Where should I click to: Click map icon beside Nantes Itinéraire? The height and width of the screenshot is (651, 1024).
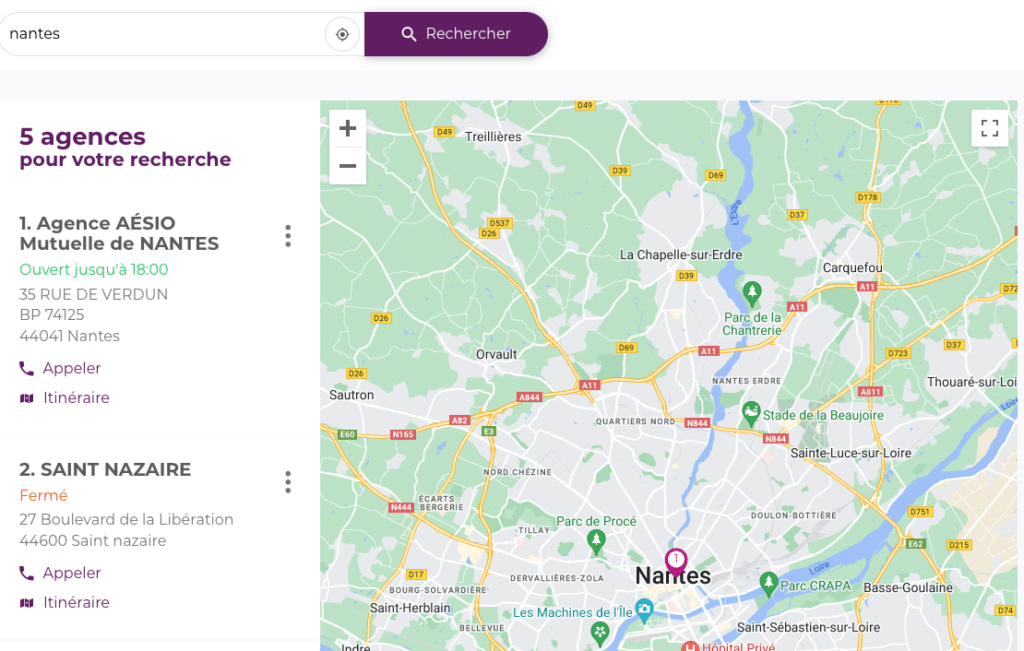click(27, 398)
